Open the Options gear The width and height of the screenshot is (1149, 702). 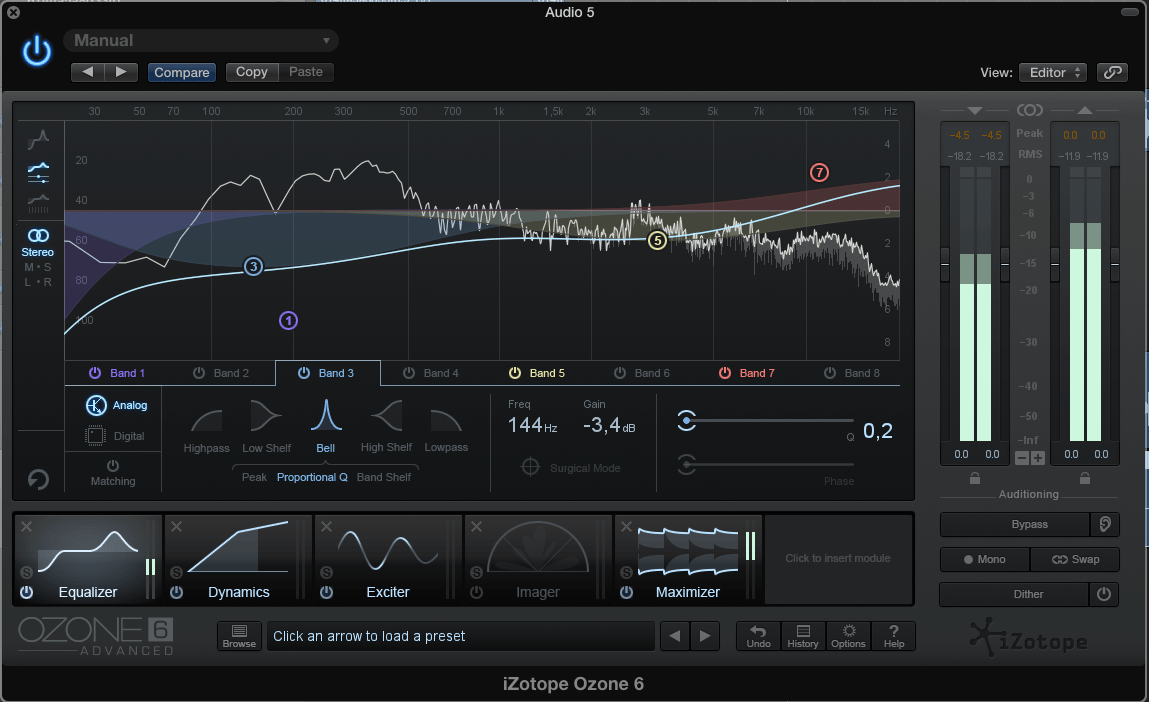[849, 636]
